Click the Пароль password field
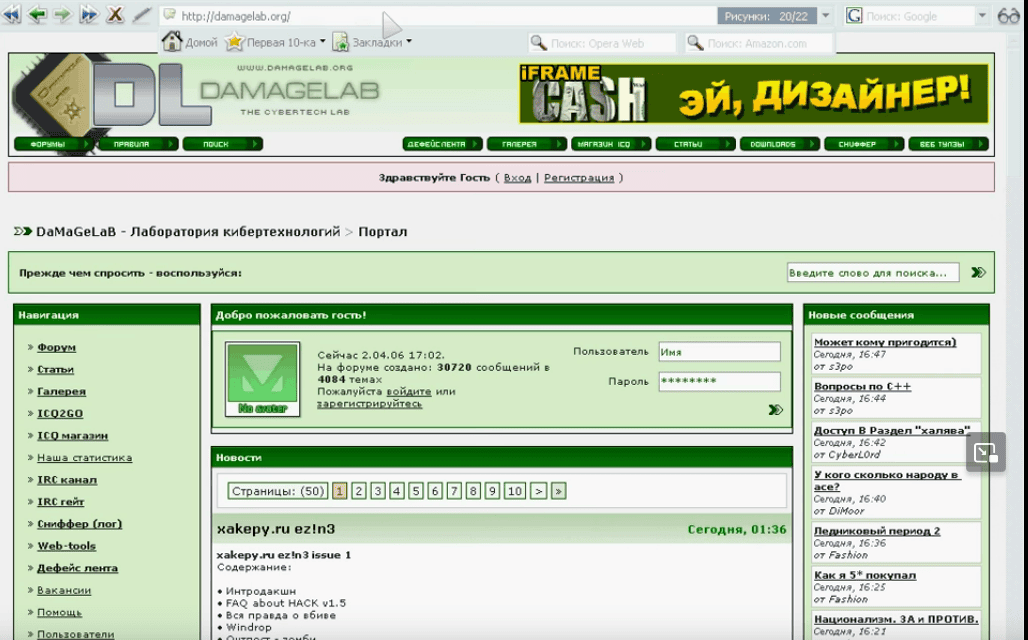Image resolution: width=1028 pixels, height=640 pixels. click(719, 381)
